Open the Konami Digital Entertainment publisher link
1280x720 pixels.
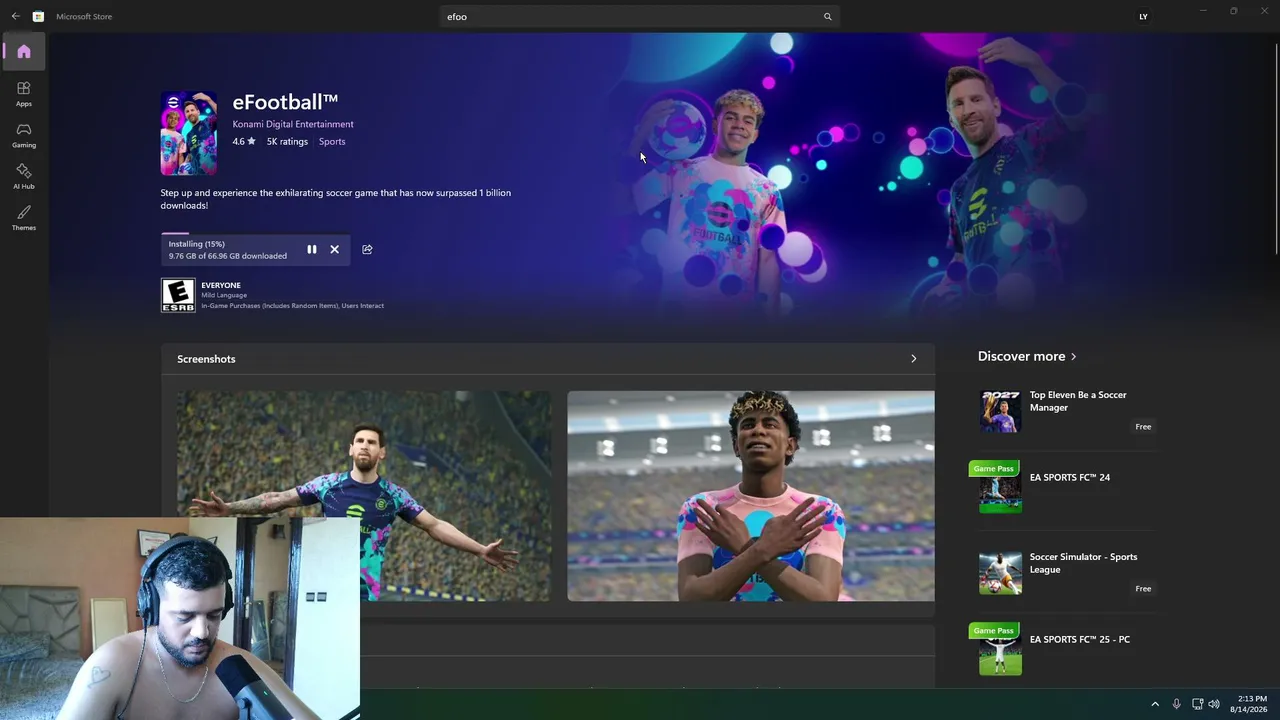(x=293, y=124)
